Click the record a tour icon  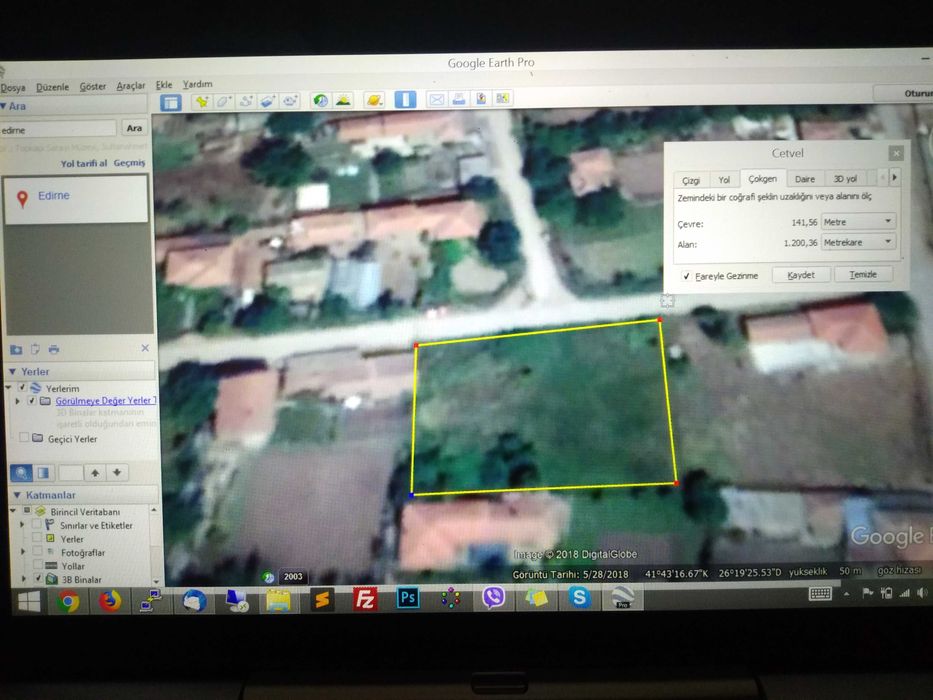[290, 101]
